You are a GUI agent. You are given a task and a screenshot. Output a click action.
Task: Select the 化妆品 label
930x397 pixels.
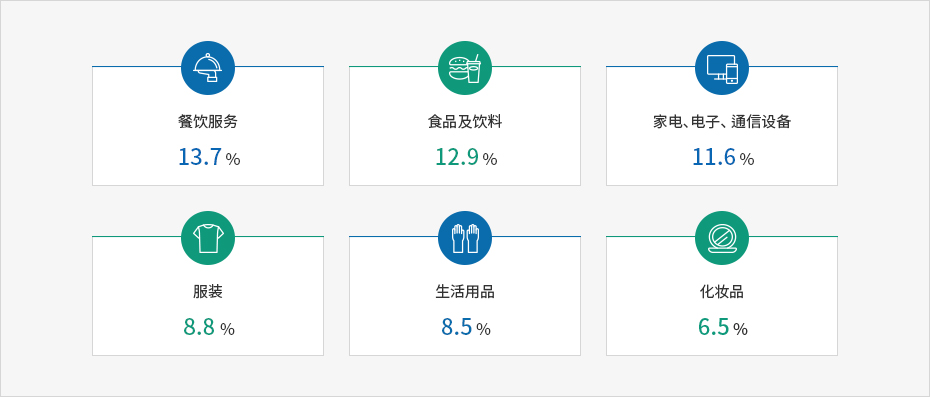click(722, 292)
